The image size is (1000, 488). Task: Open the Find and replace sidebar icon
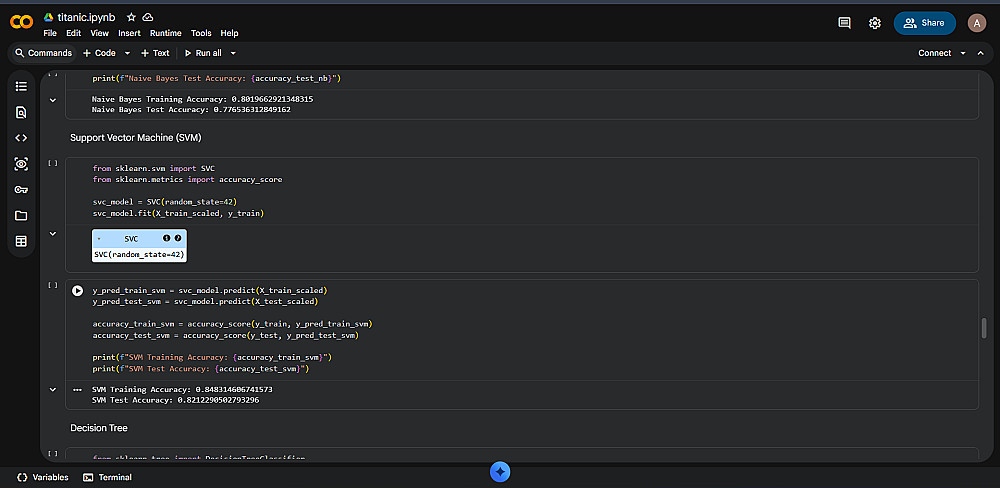click(21, 112)
